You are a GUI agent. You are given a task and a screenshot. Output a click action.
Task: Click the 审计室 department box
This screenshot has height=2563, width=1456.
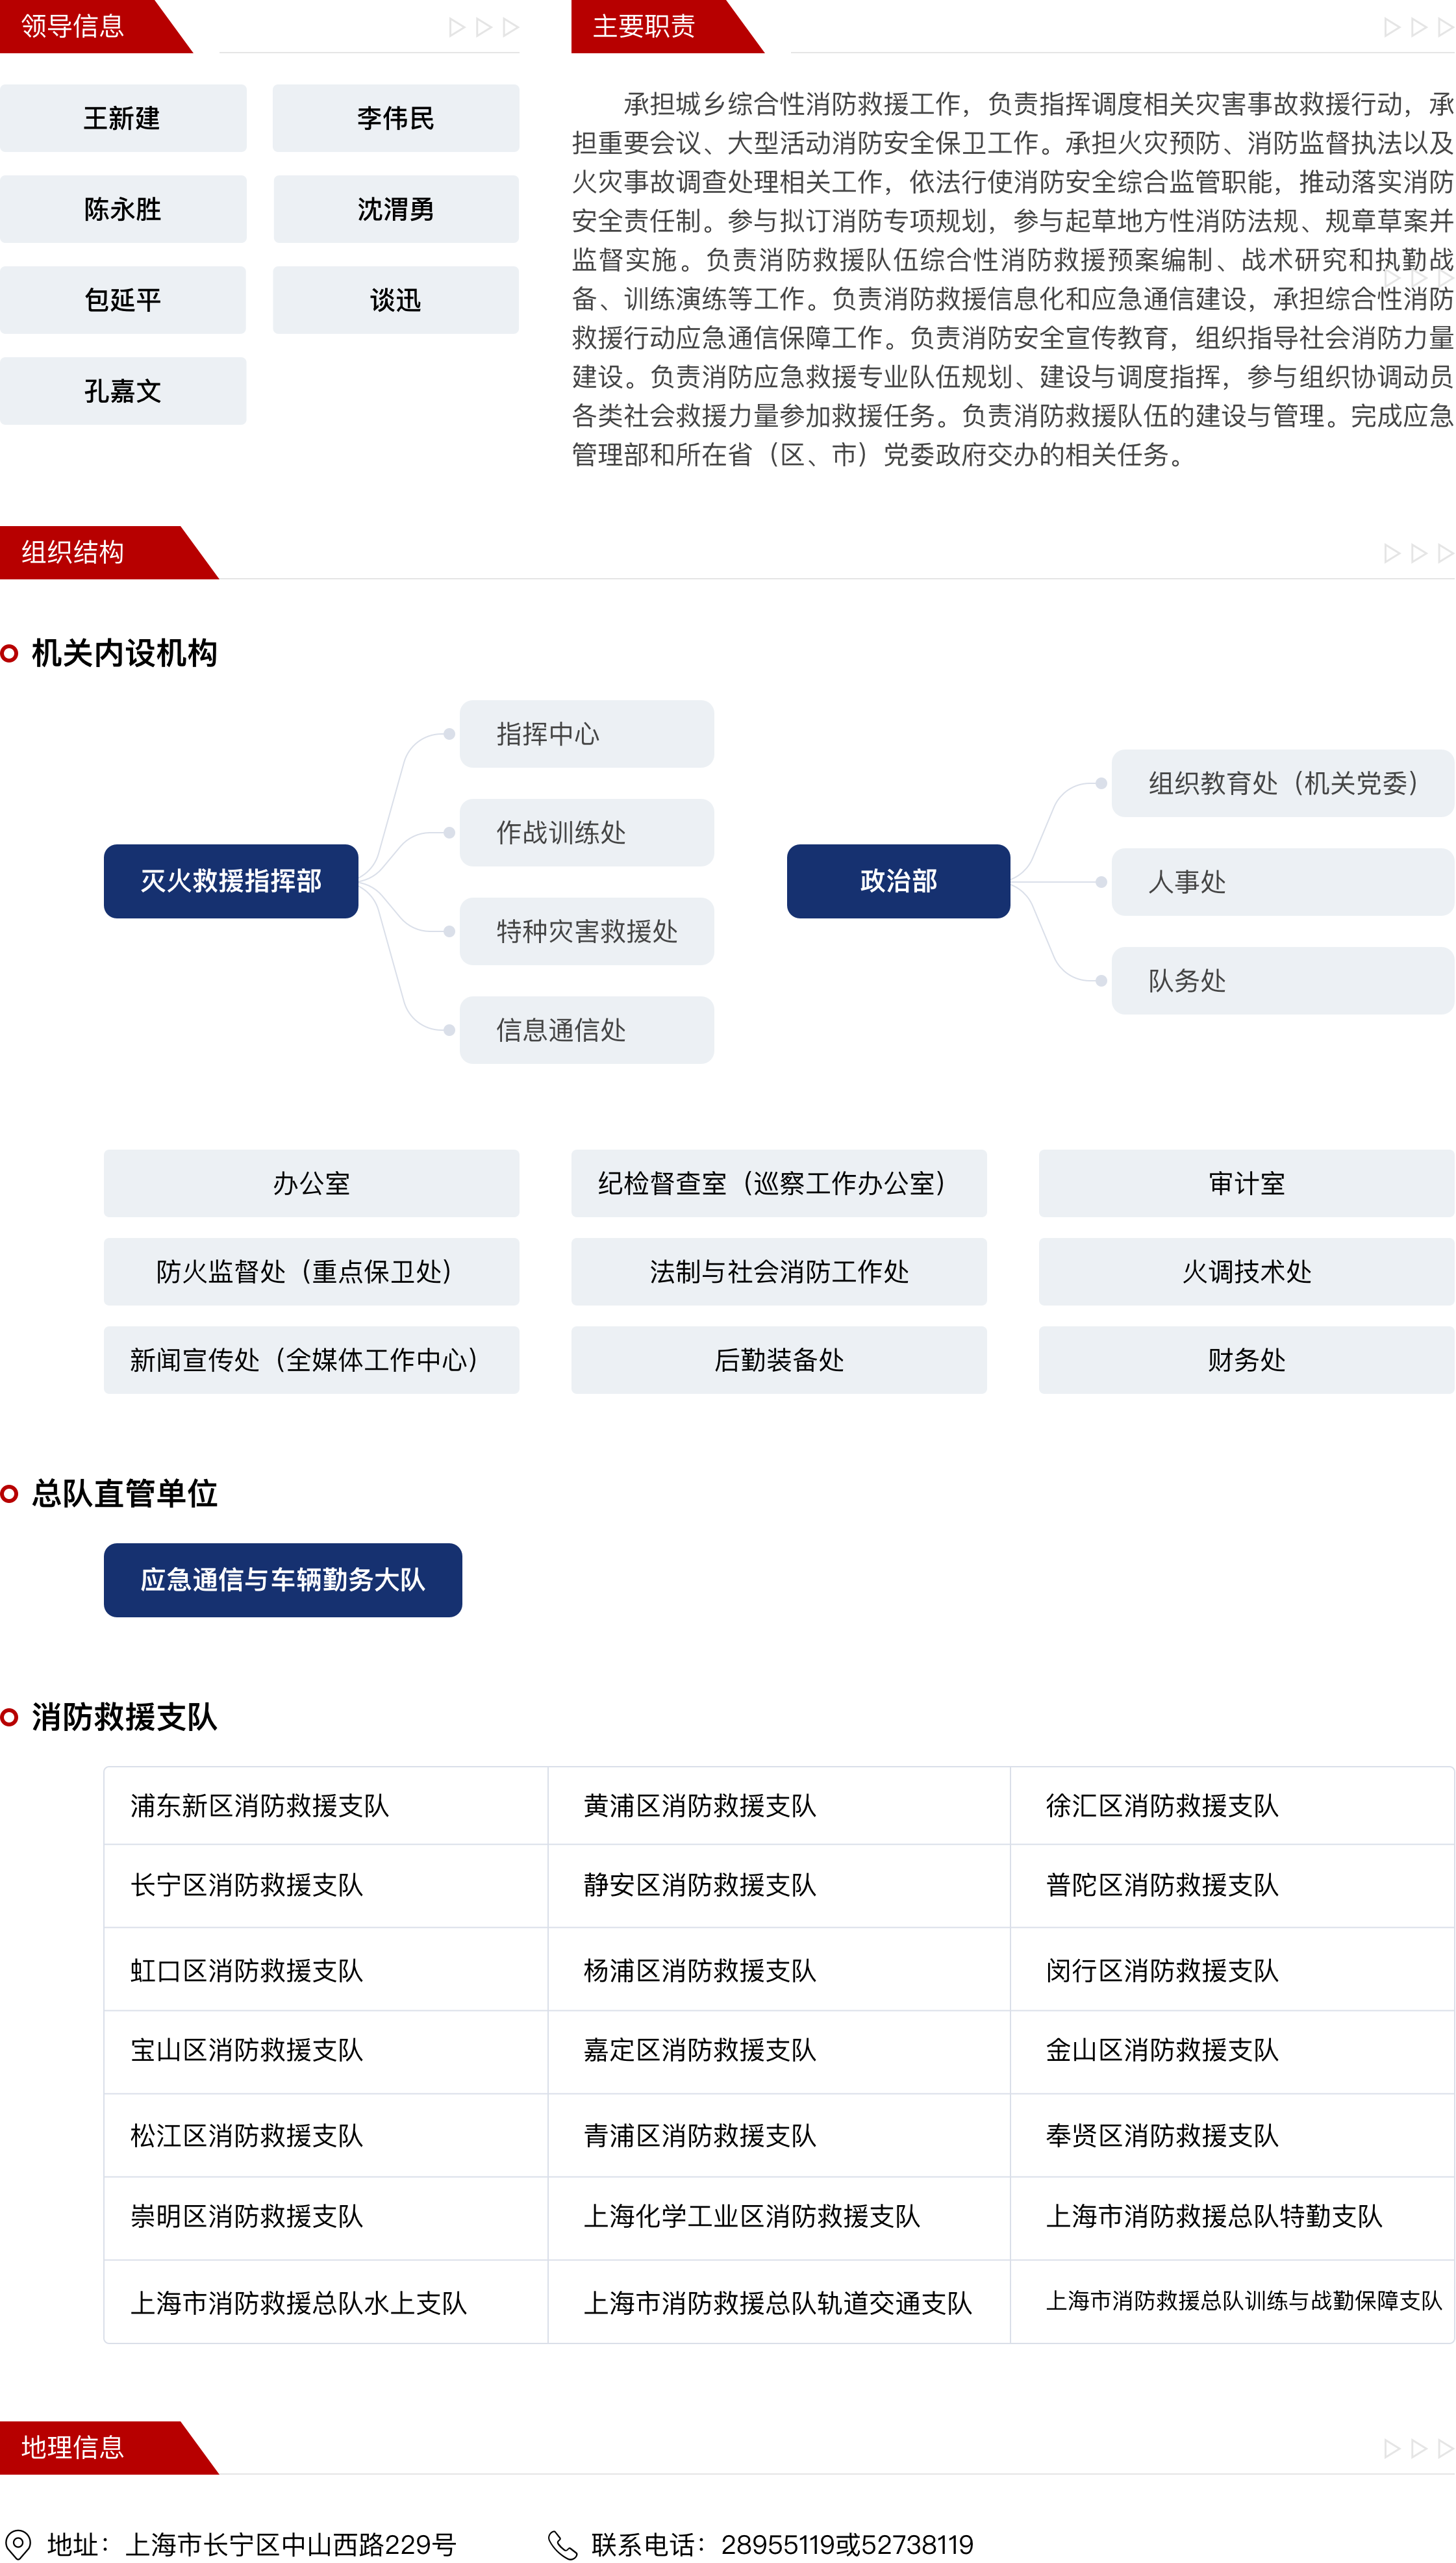(1247, 1183)
